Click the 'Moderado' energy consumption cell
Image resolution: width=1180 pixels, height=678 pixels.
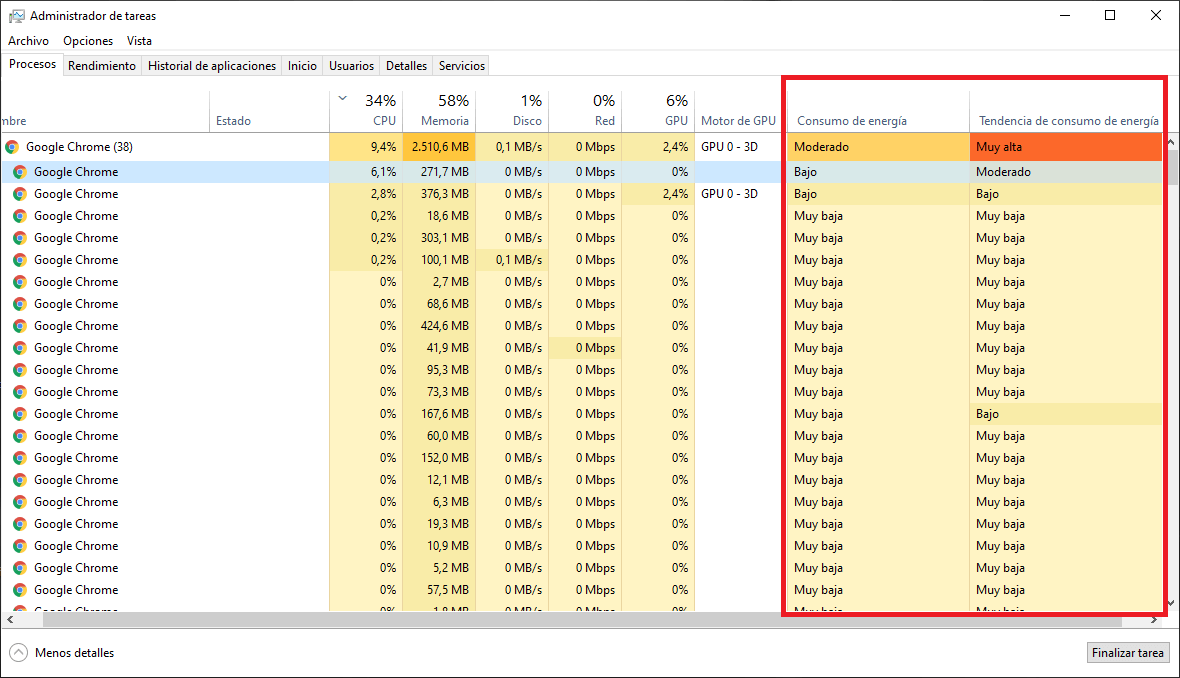click(x=878, y=147)
